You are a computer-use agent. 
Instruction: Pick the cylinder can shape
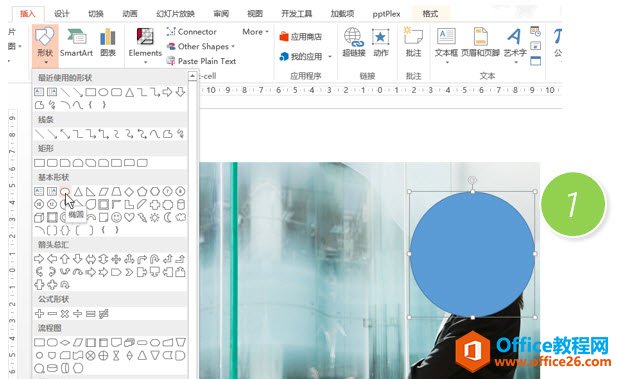point(181,204)
